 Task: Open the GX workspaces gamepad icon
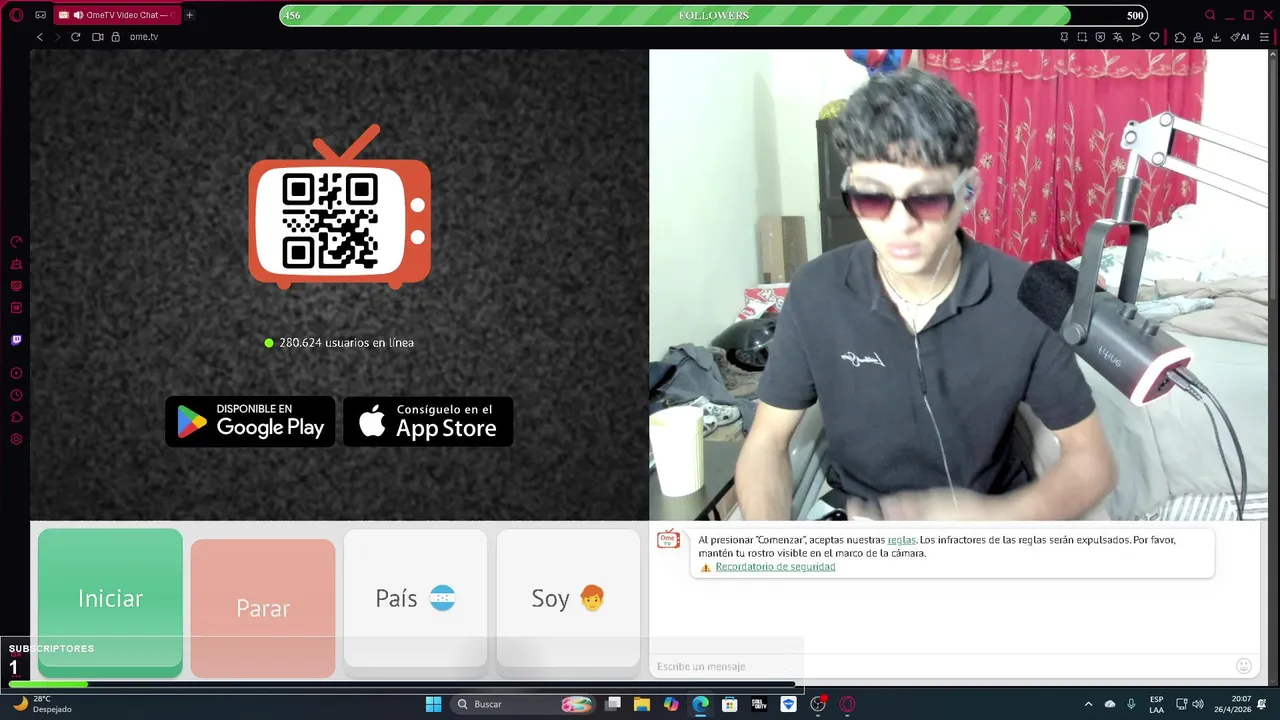click(x=40, y=15)
